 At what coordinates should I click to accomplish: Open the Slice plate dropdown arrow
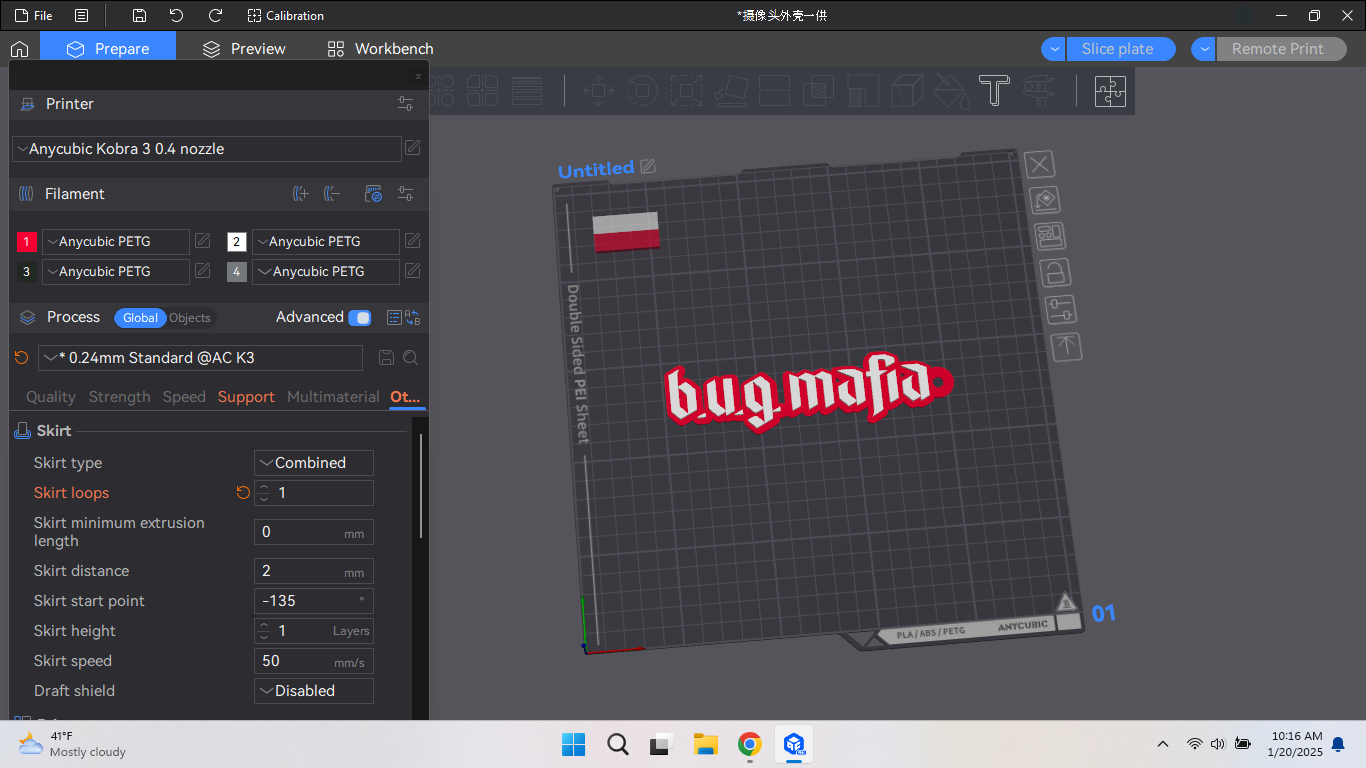pos(1053,49)
